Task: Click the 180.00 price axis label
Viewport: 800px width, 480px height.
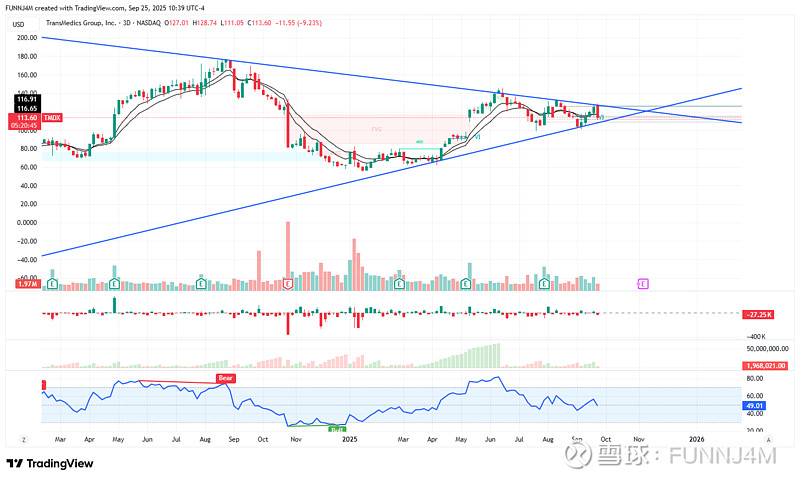Action: point(27,57)
